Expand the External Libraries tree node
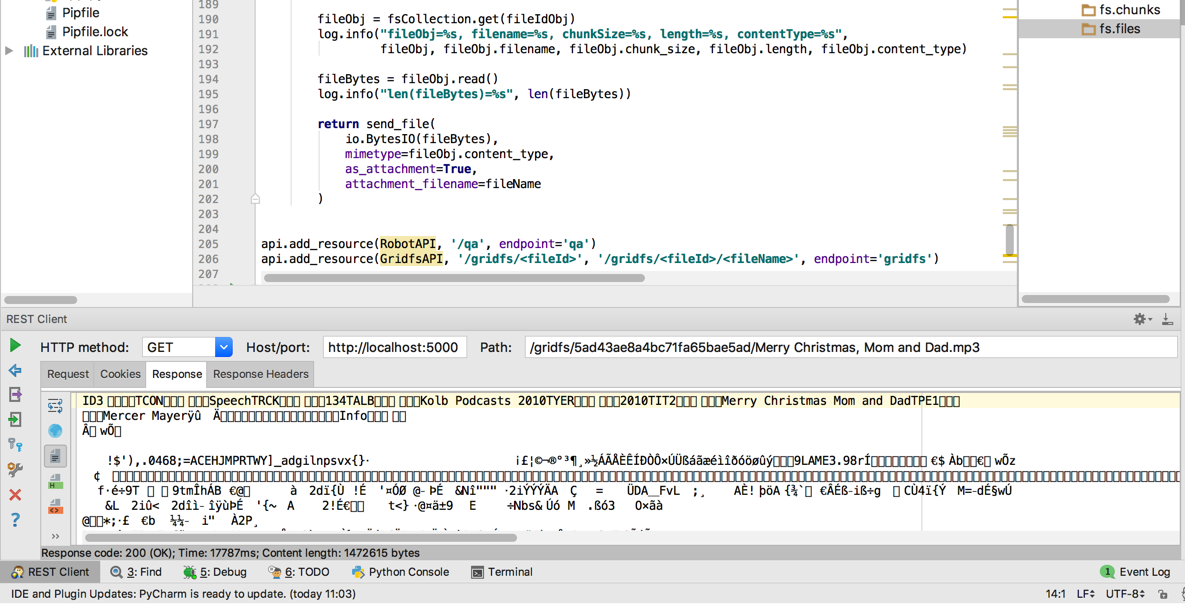The image size is (1185, 604). (x=9, y=51)
